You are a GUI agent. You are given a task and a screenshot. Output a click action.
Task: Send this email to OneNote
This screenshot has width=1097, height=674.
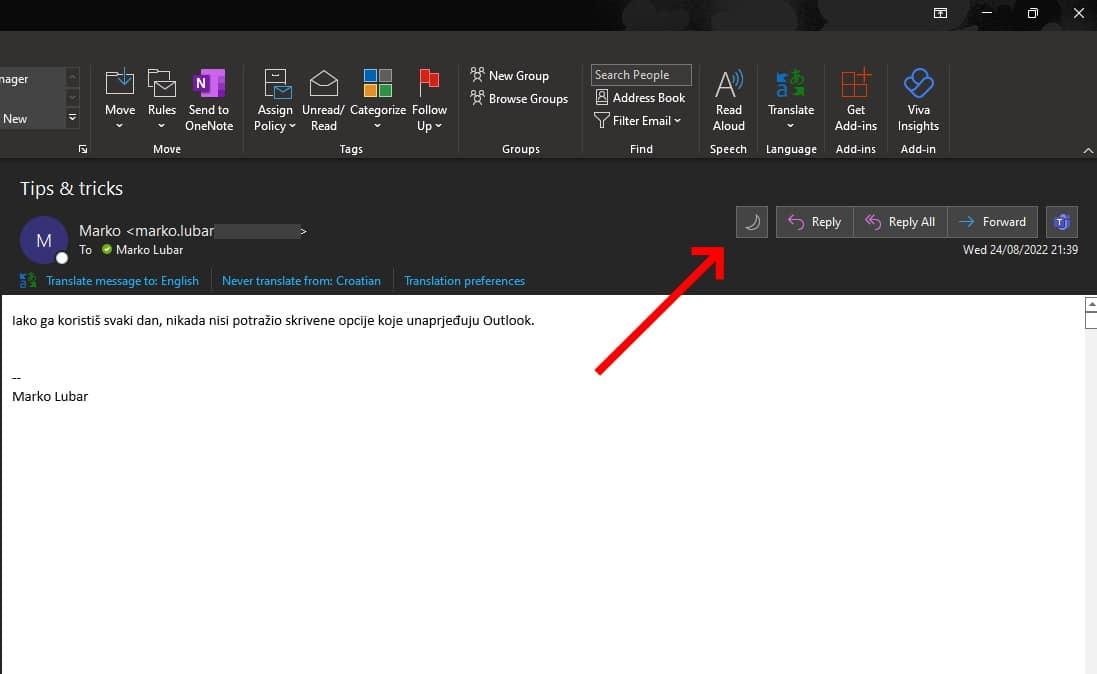click(209, 97)
